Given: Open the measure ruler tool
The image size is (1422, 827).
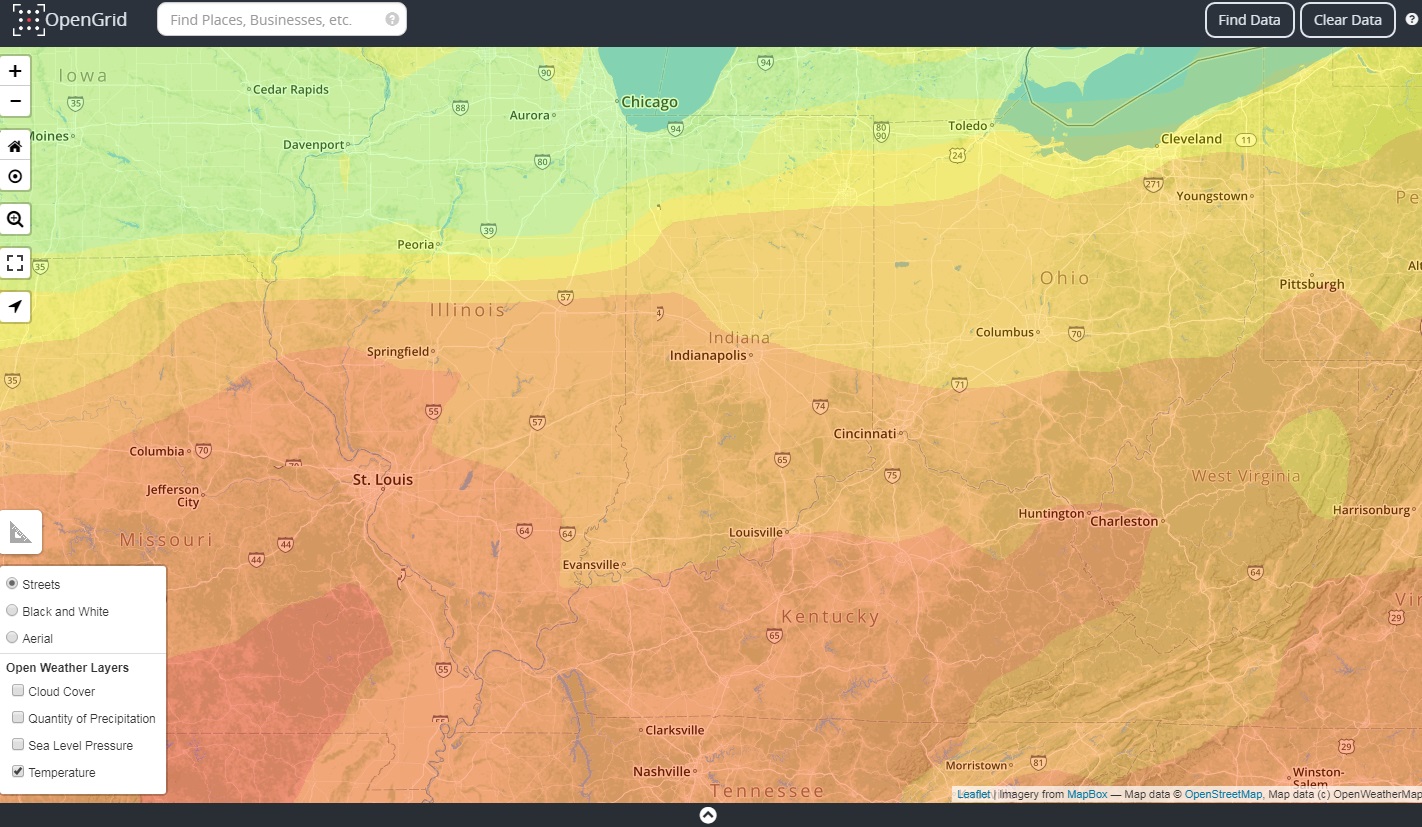Looking at the screenshot, I should pos(21,532).
